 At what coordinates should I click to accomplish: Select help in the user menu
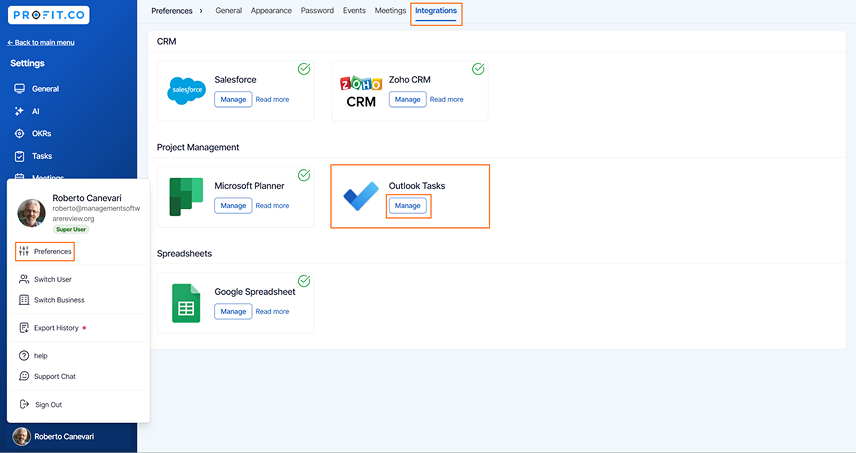click(40, 356)
